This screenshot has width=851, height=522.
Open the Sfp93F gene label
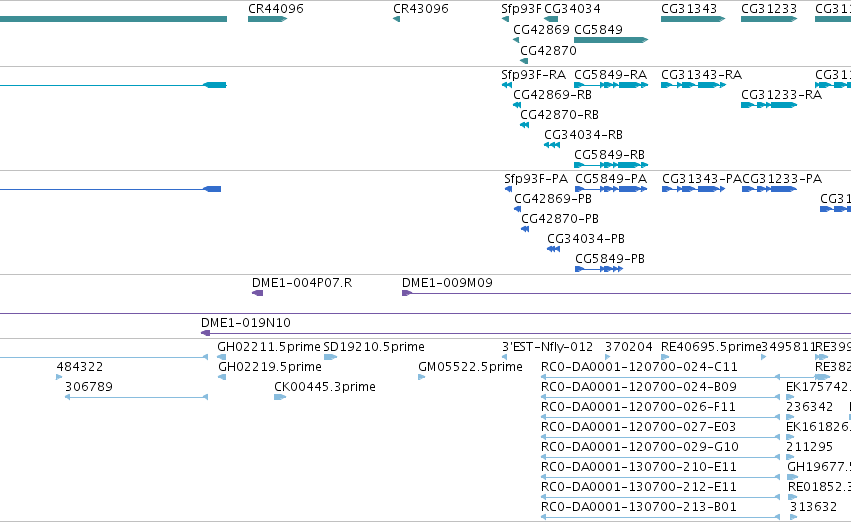pos(521,9)
